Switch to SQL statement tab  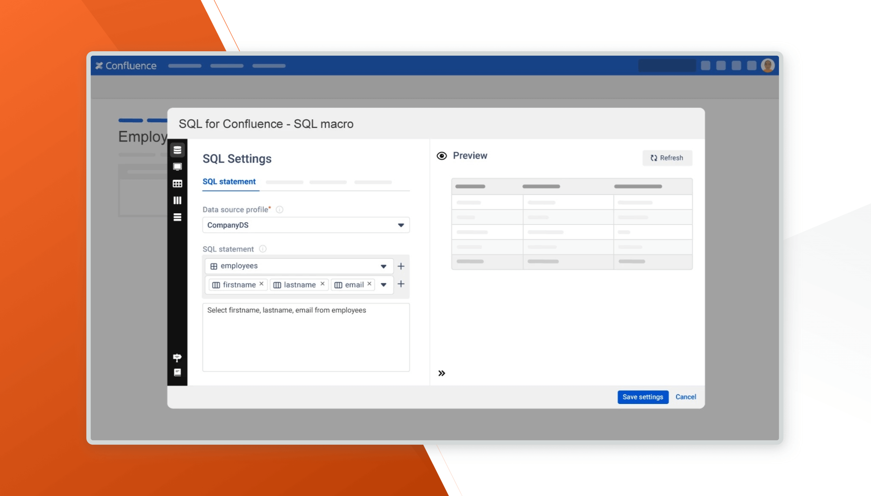[x=229, y=182]
